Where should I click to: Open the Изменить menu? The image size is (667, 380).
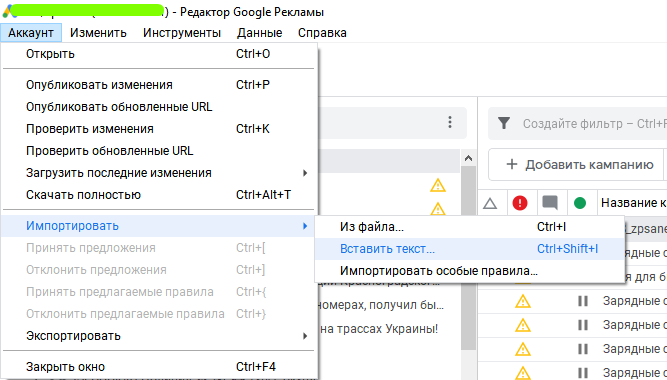point(98,33)
